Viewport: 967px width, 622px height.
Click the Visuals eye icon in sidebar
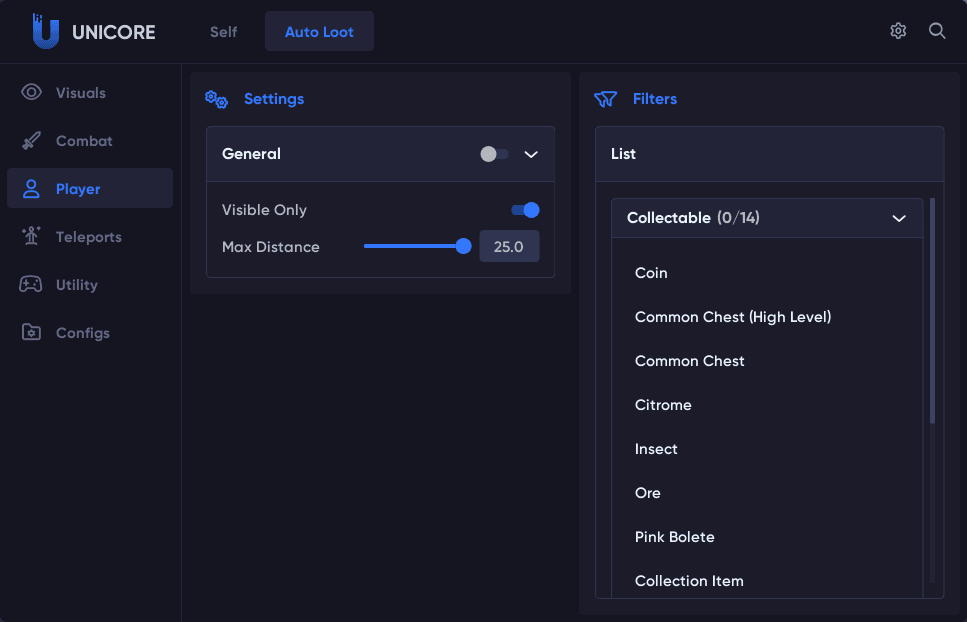[32, 93]
